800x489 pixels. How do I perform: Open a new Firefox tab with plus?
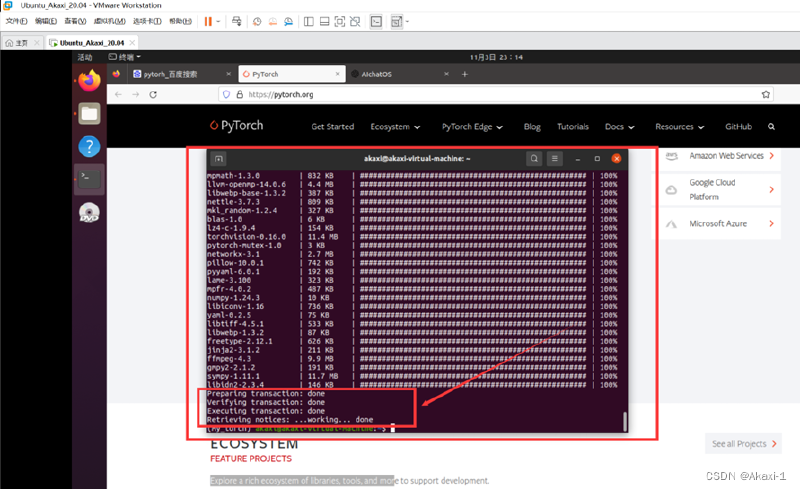pos(464,74)
